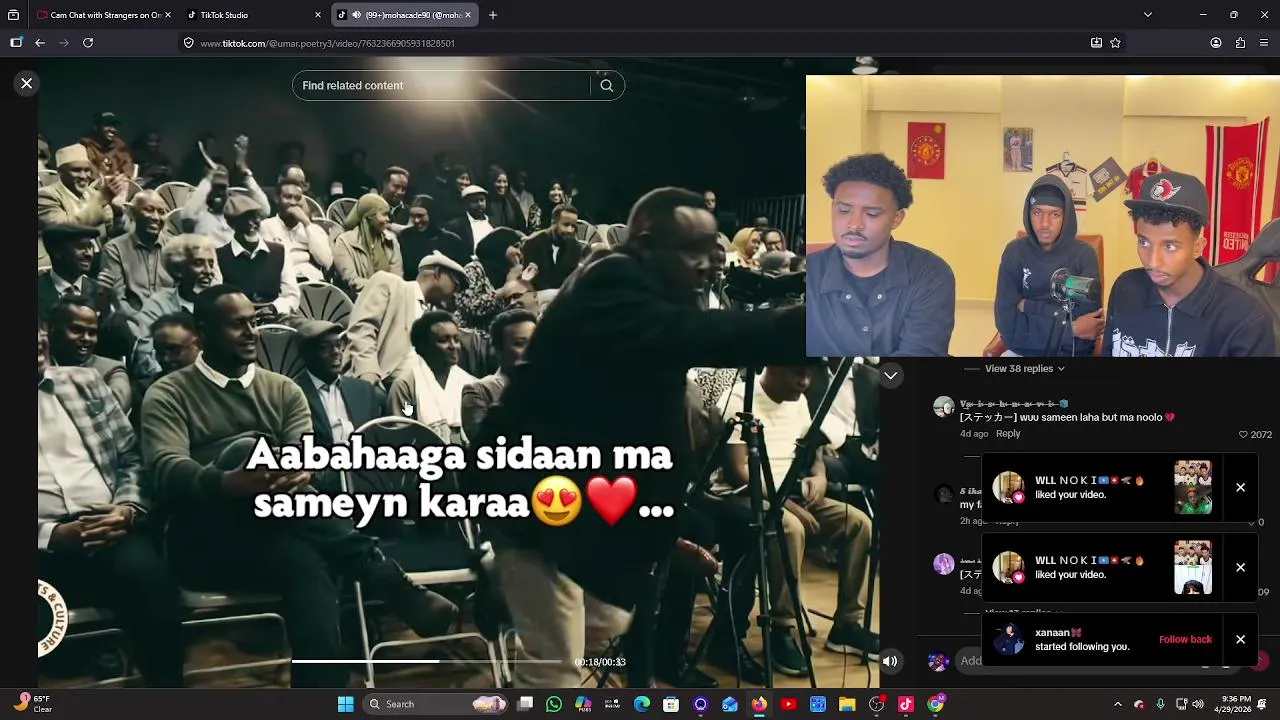1280x720 pixels.
Task: Close the mohacade90 TikTok tab
Action: pyautogui.click(x=467, y=15)
